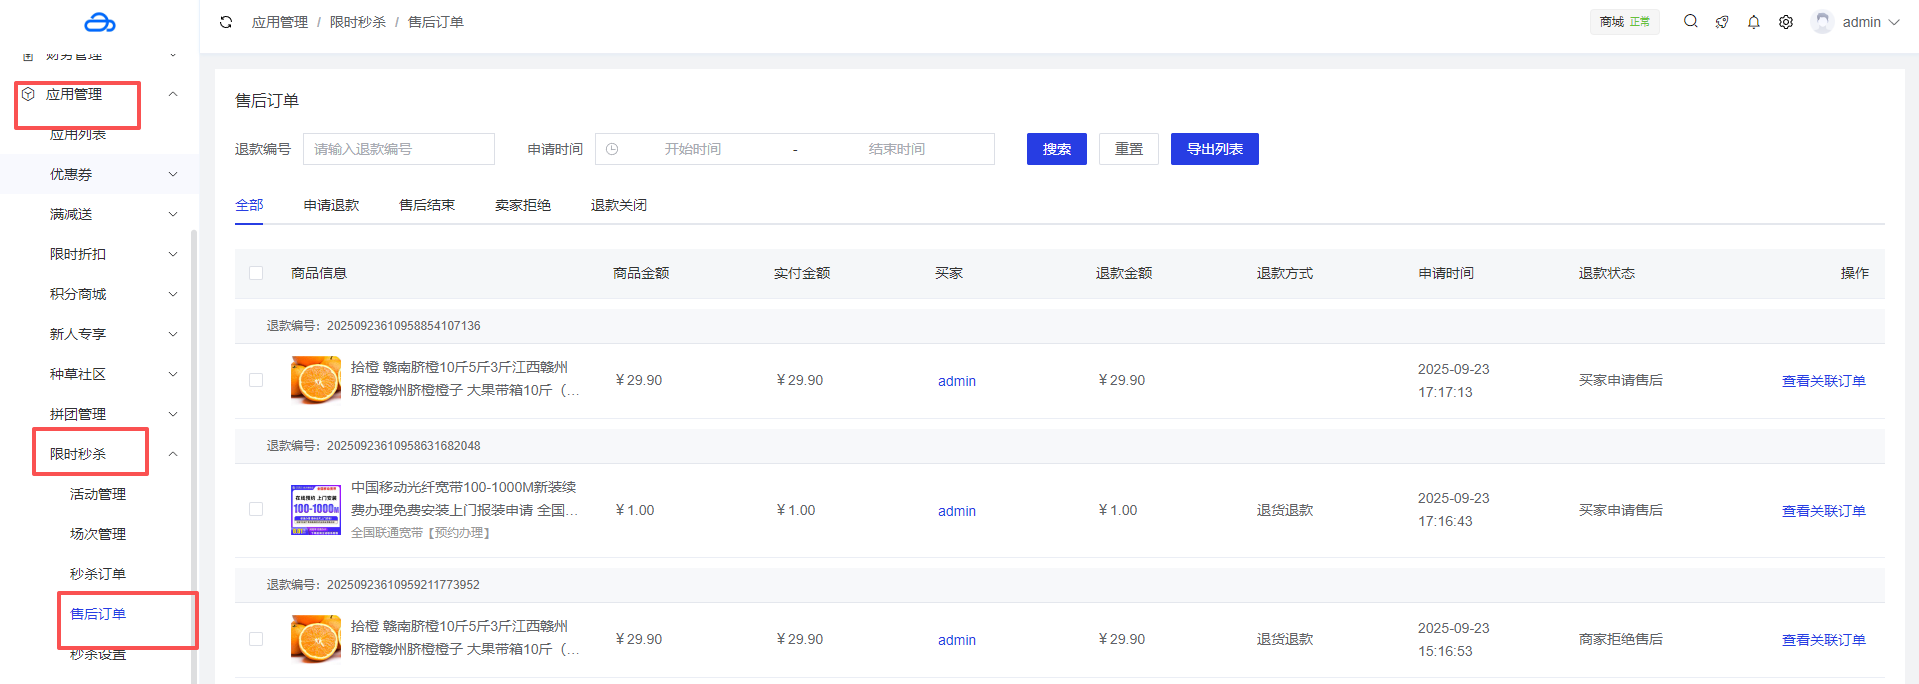
Task: Open the search icon in top bar
Action: click(1690, 21)
